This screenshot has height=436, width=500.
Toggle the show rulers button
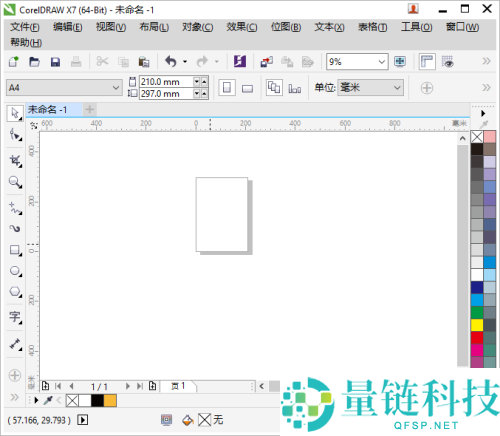click(x=427, y=62)
